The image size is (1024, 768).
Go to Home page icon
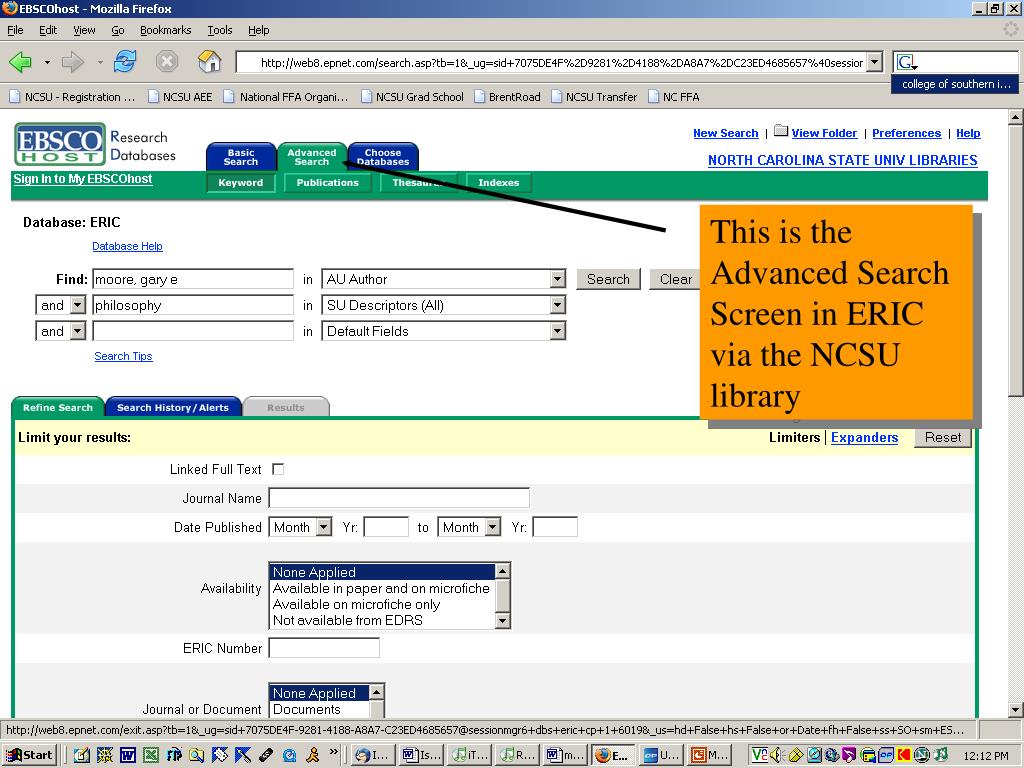[x=210, y=61]
